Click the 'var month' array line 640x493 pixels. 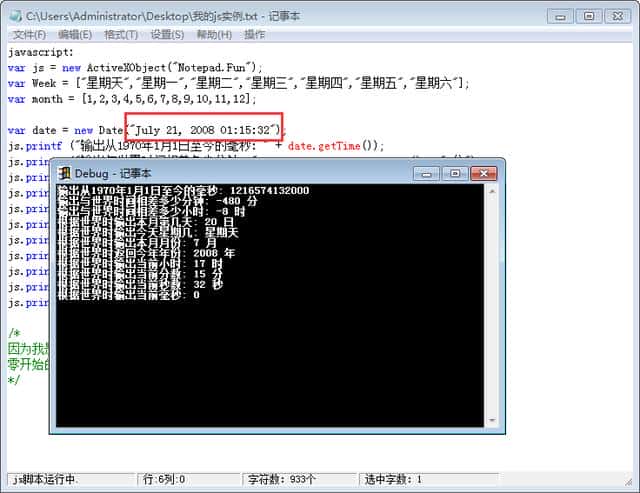coord(132,99)
